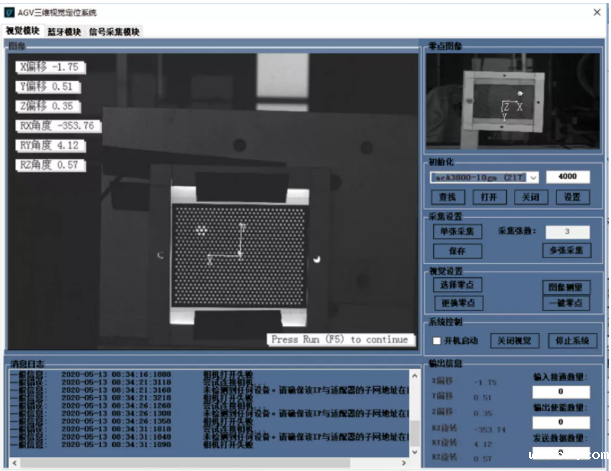Click the 多张采集 button
This screenshot has width=611, height=471.
(567, 250)
